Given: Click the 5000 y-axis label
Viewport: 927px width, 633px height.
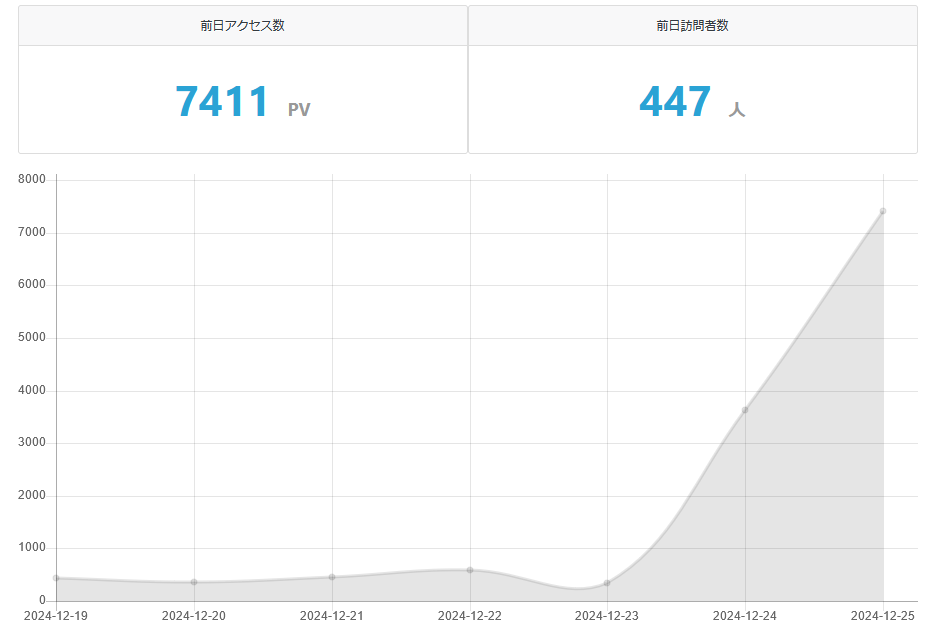Looking at the screenshot, I should (32, 337).
